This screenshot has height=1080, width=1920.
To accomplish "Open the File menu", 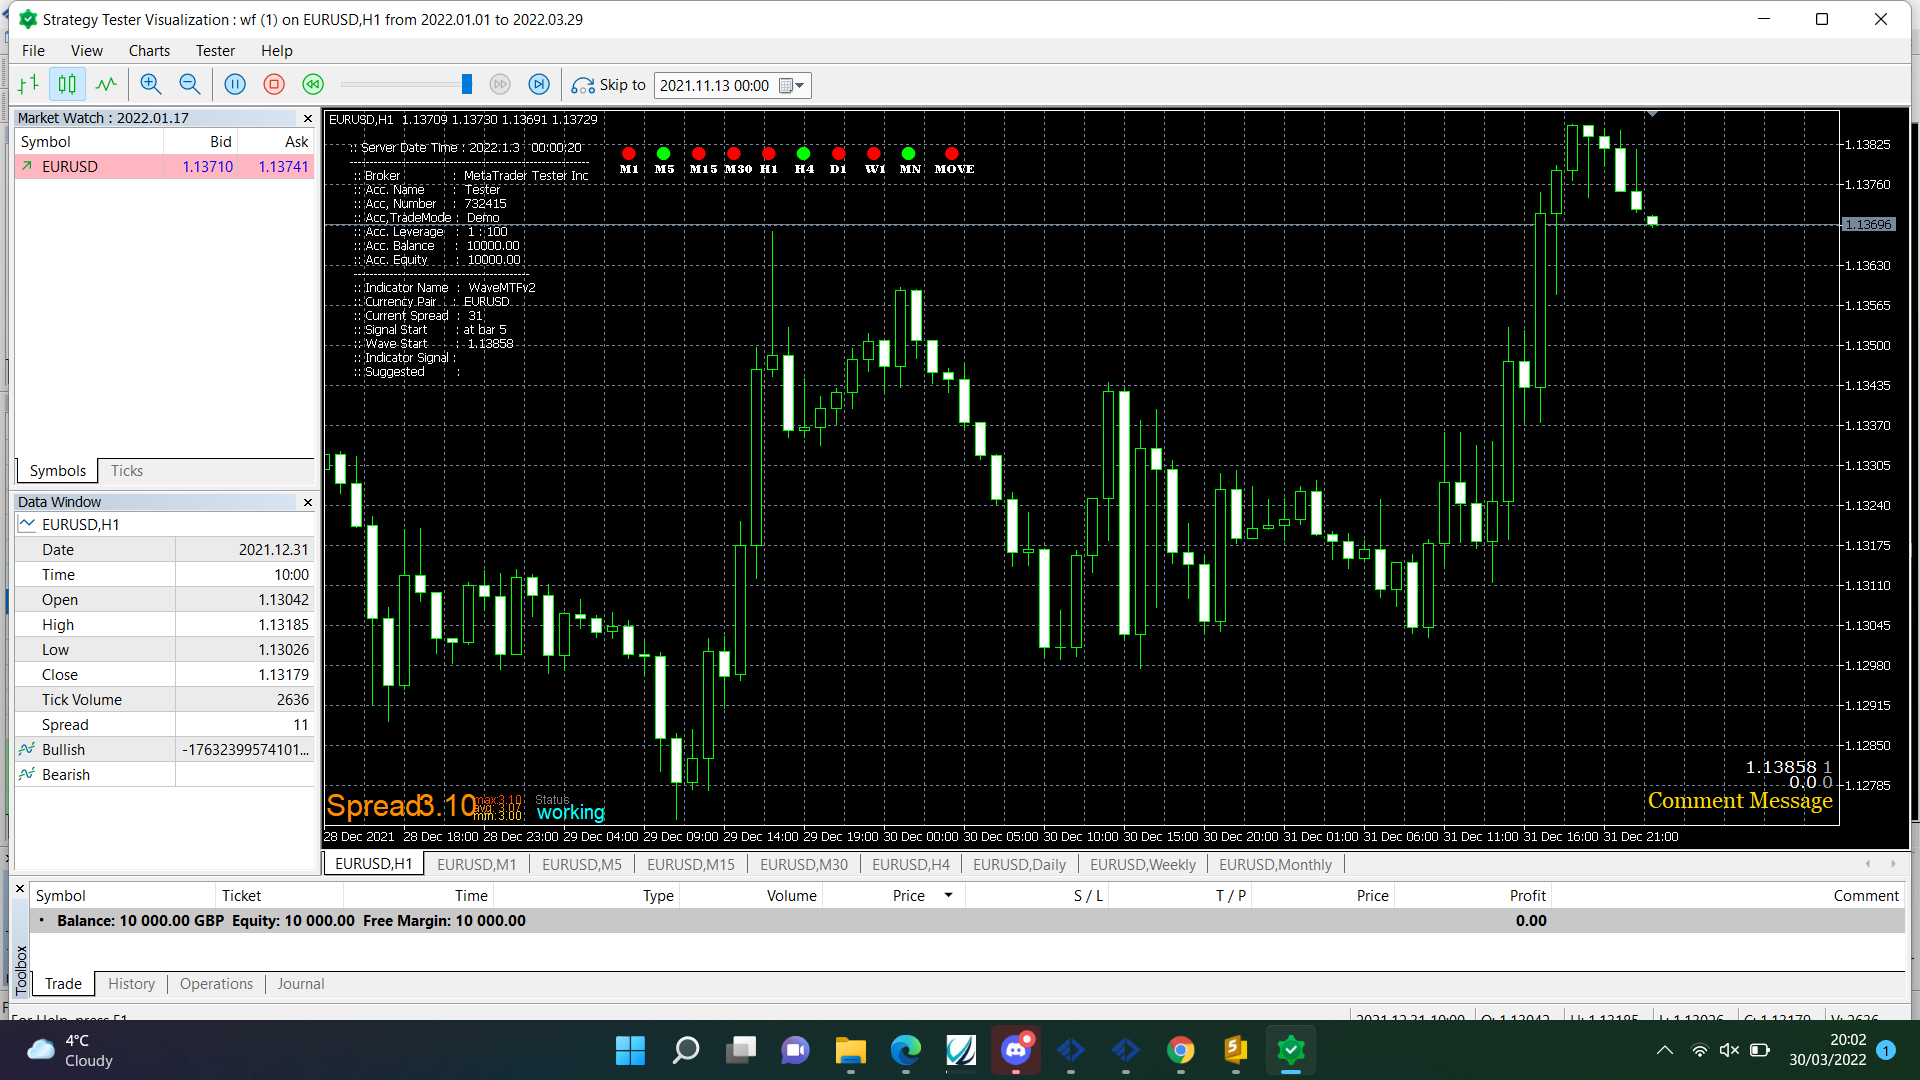I will click(x=33, y=50).
